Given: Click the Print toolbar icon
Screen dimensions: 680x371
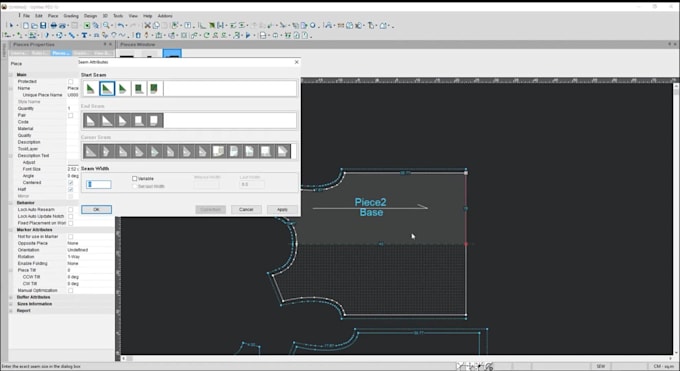Looking at the screenshot, I should pyautogui.click(x=54, y=26).
